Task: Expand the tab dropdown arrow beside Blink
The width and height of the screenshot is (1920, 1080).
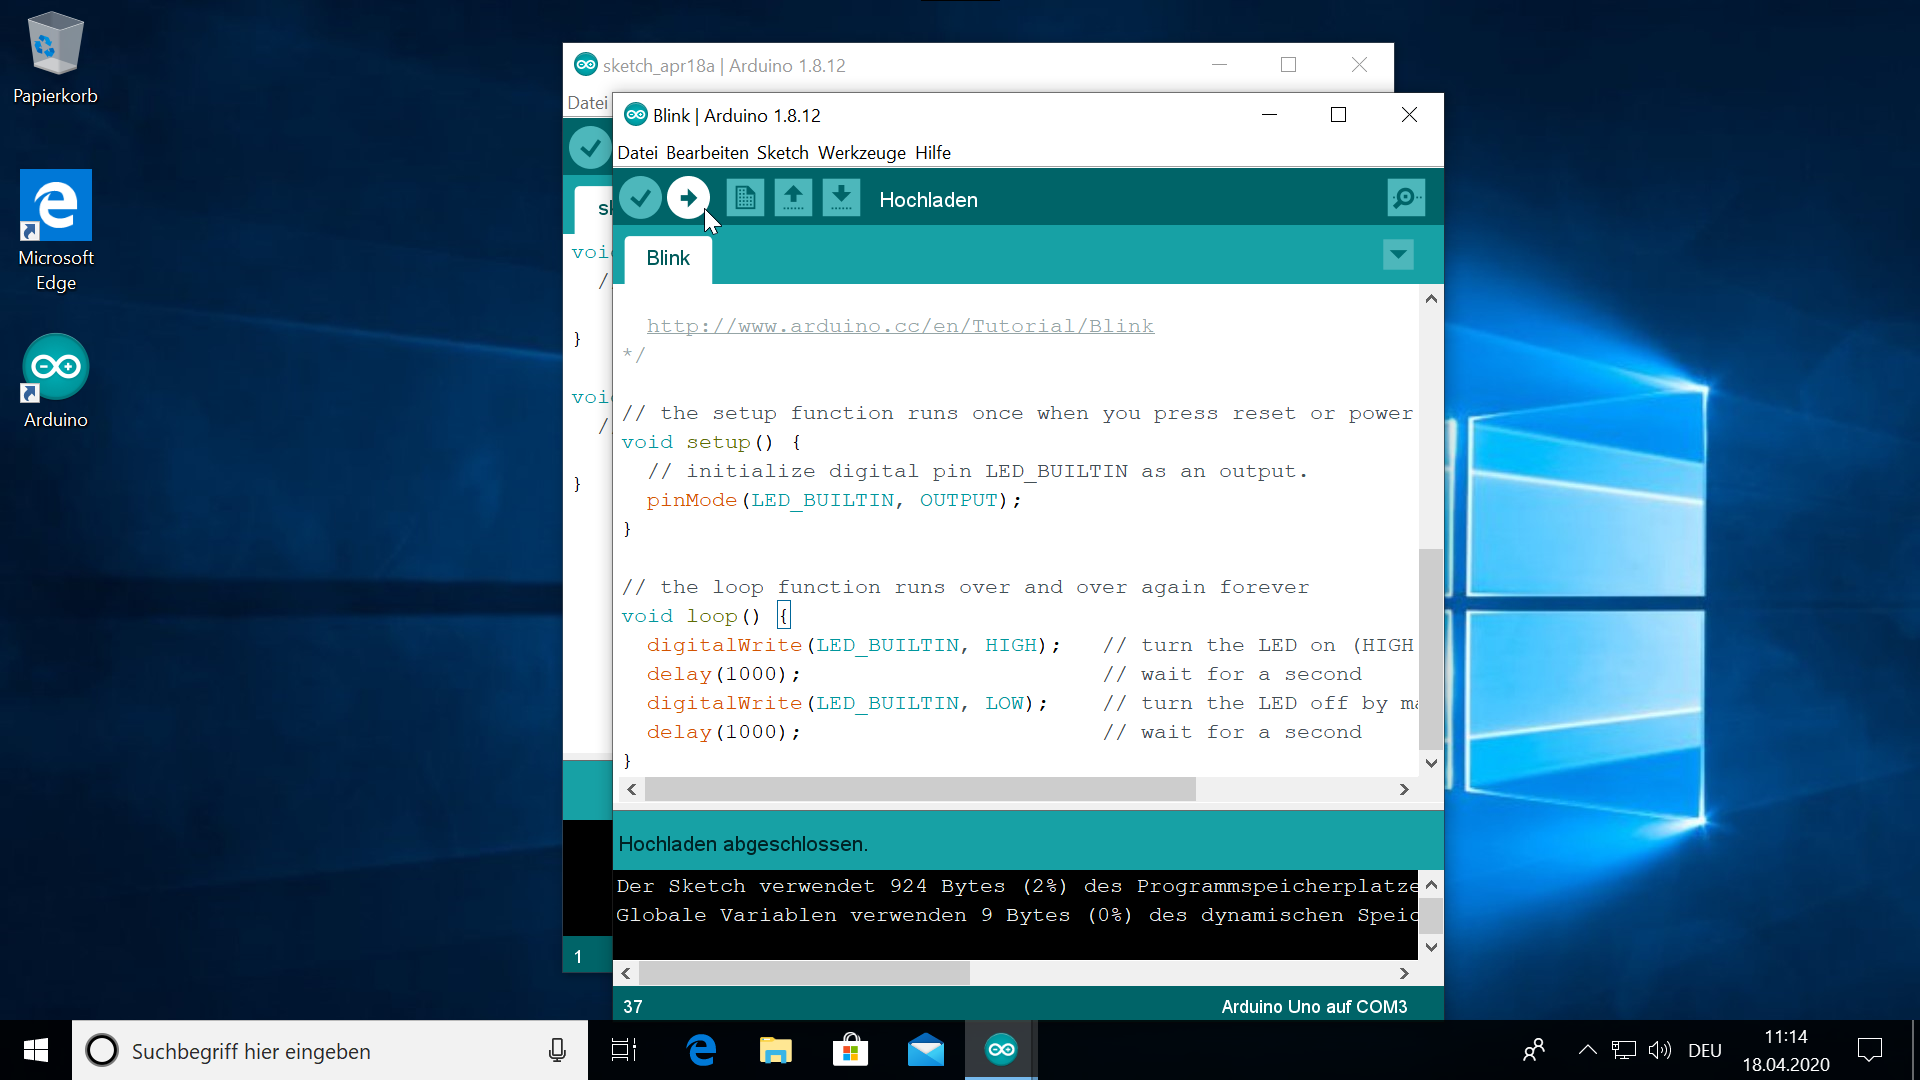Action: (x=1398, y=255)
